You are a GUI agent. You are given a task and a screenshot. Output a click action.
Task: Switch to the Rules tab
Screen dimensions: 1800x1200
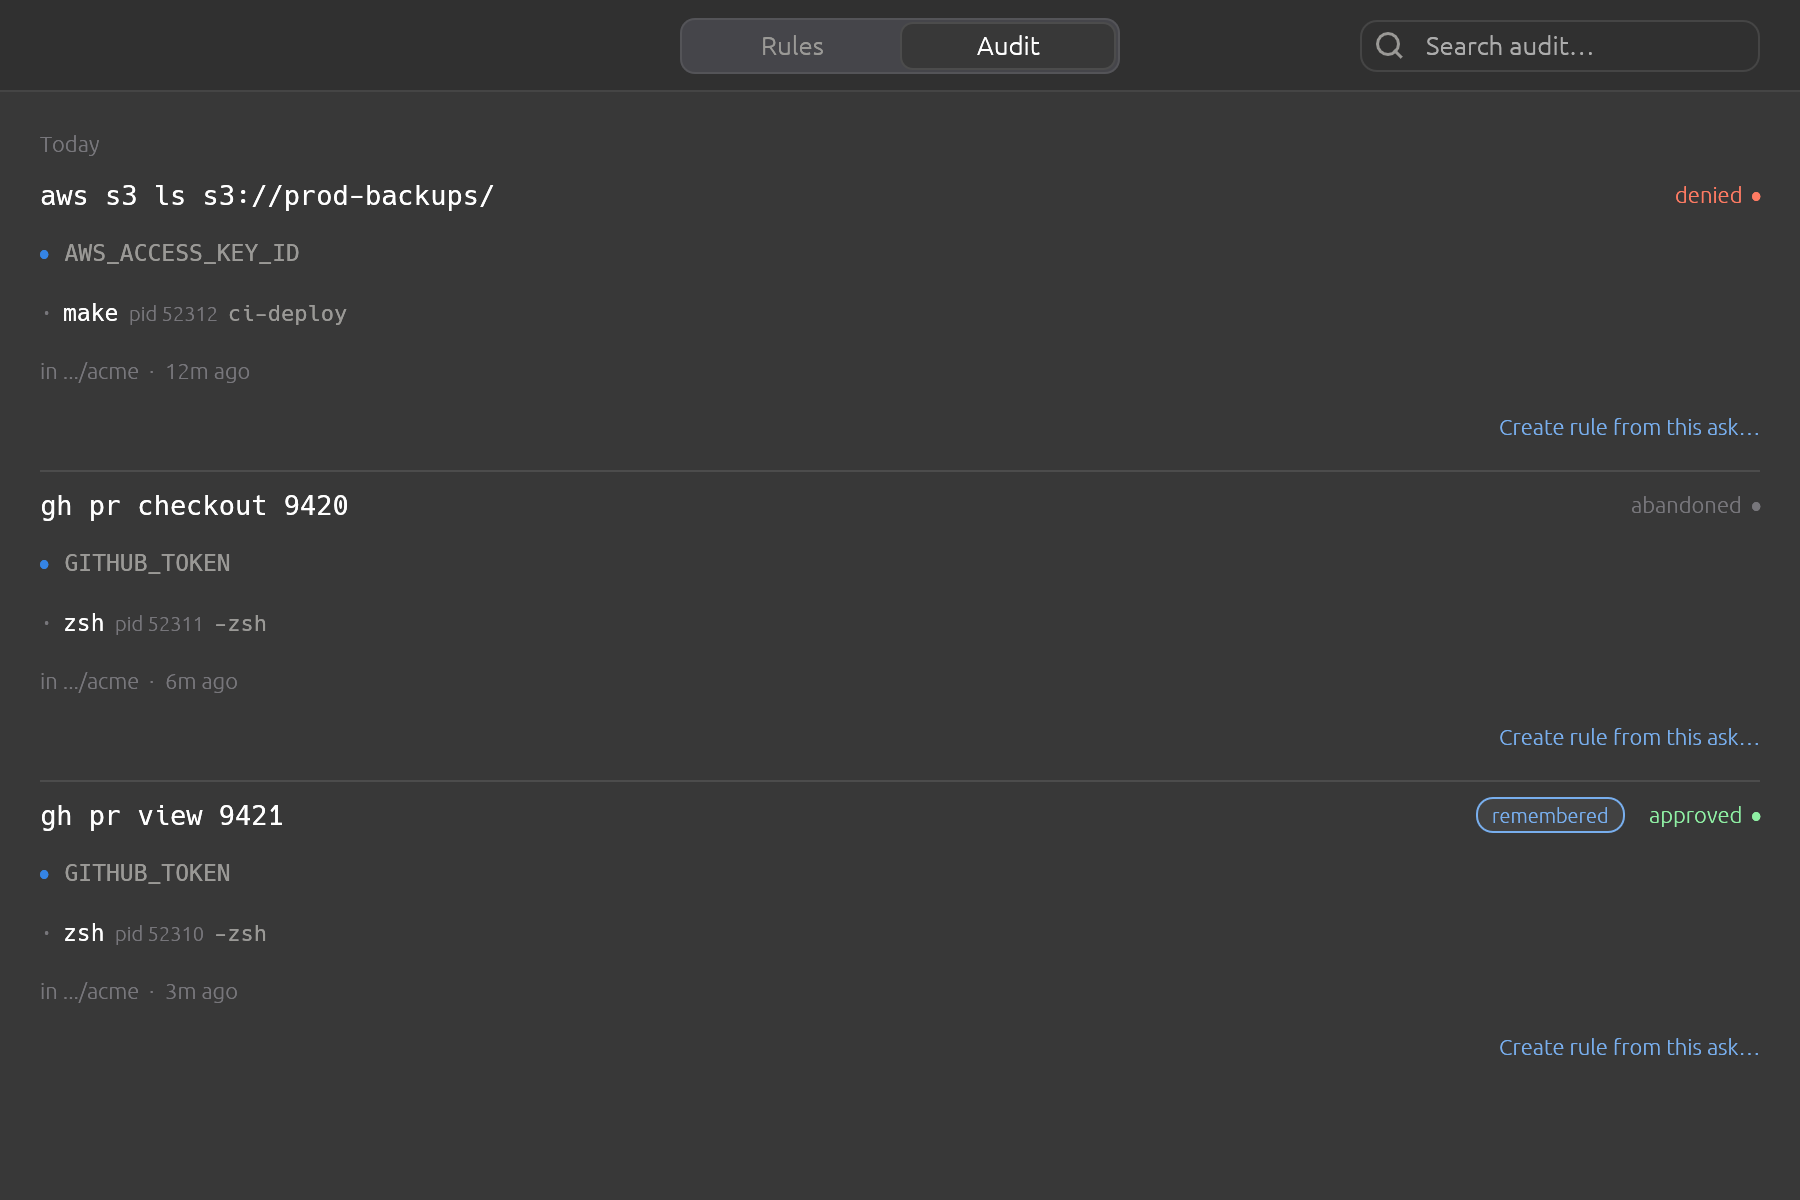coord(792,46)
